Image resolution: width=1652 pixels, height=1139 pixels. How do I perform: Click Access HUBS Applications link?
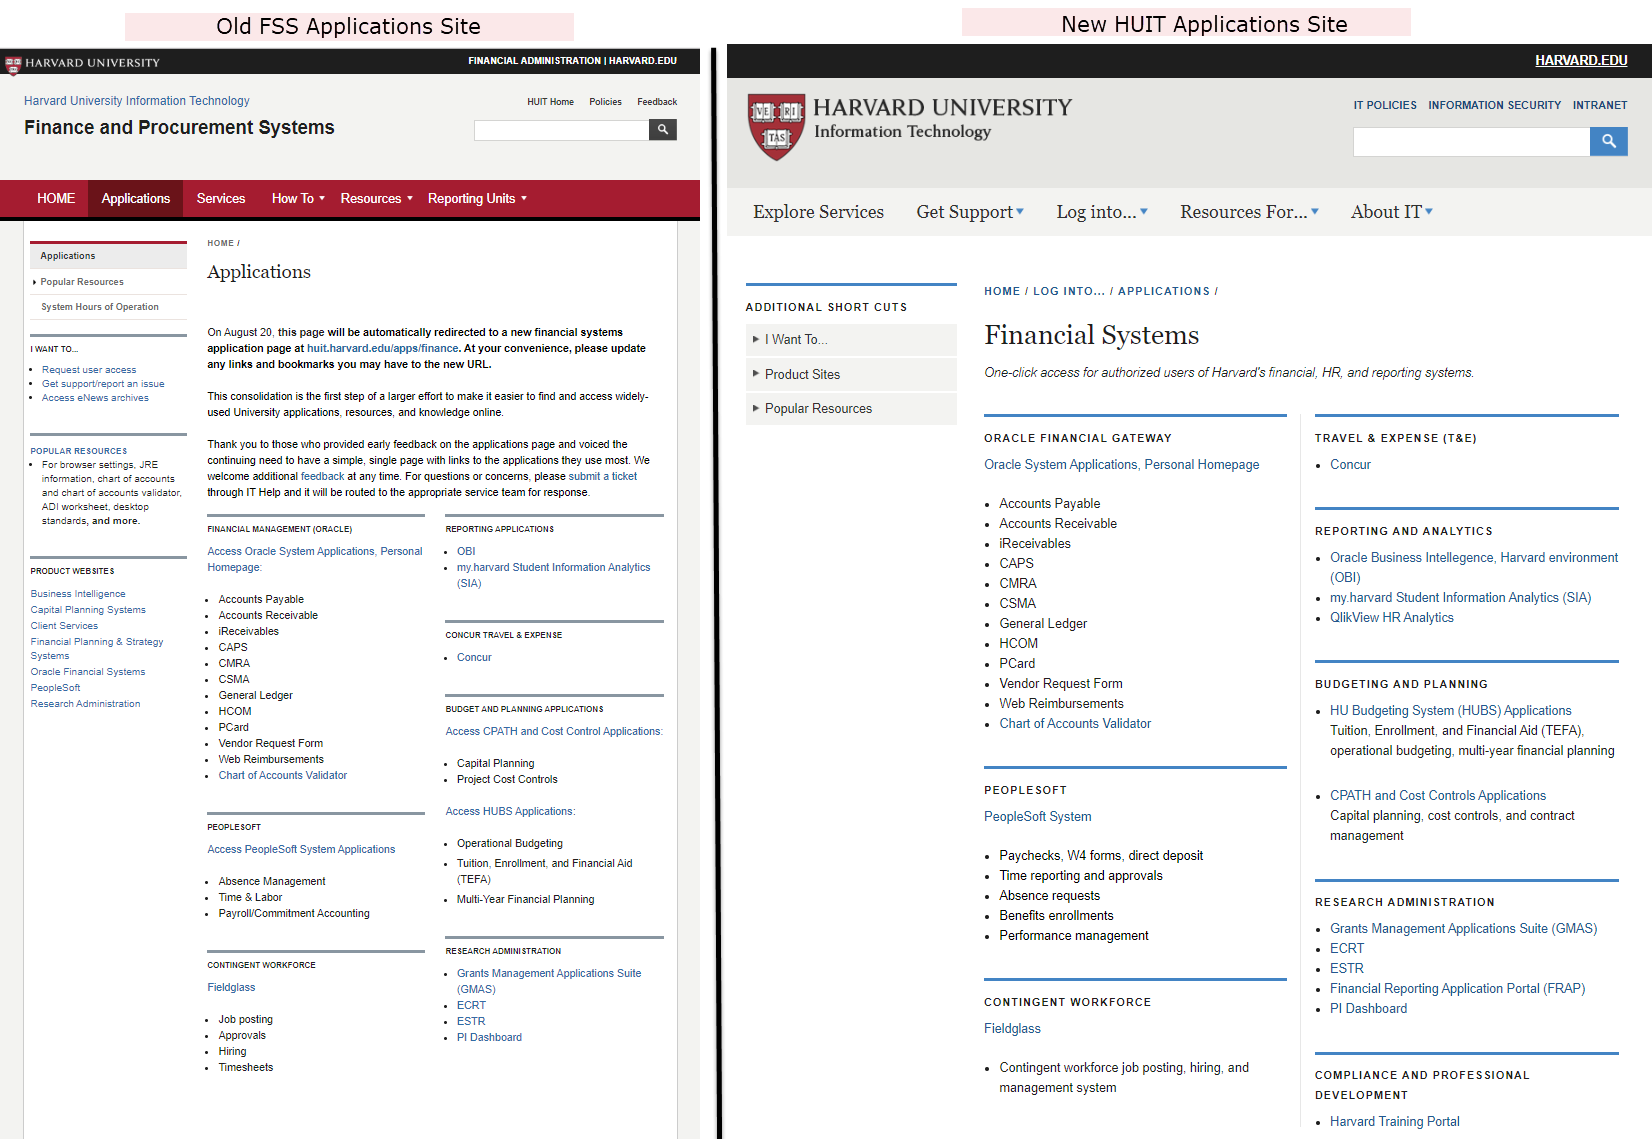510,811
